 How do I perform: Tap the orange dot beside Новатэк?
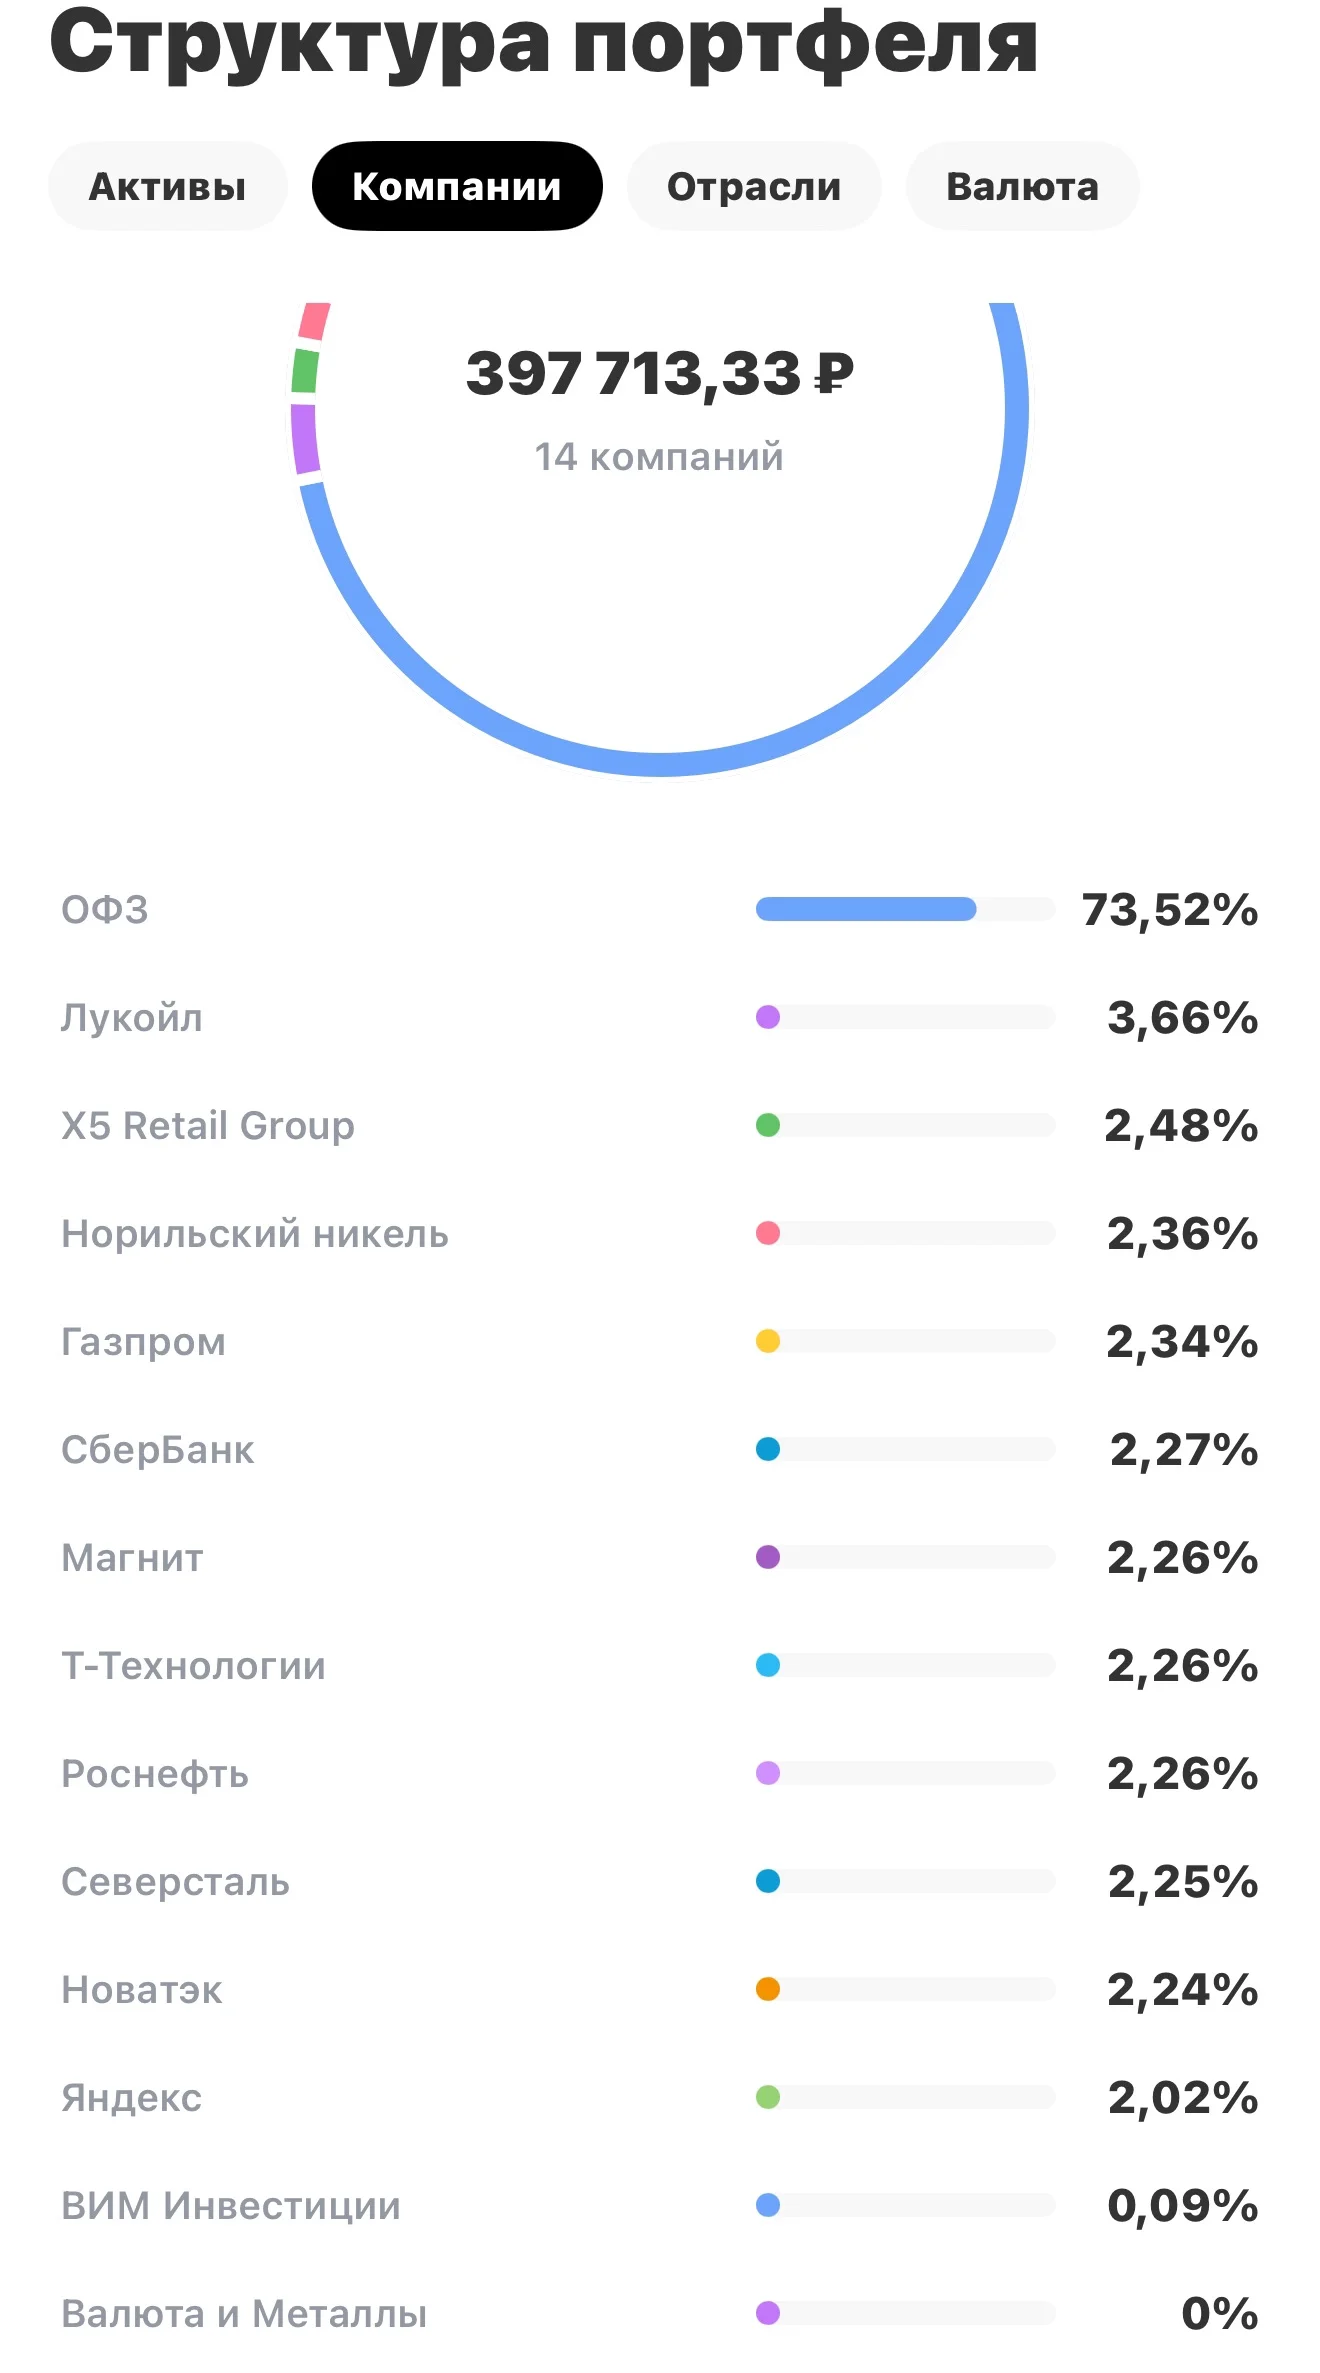click(x=768, y=1989)
